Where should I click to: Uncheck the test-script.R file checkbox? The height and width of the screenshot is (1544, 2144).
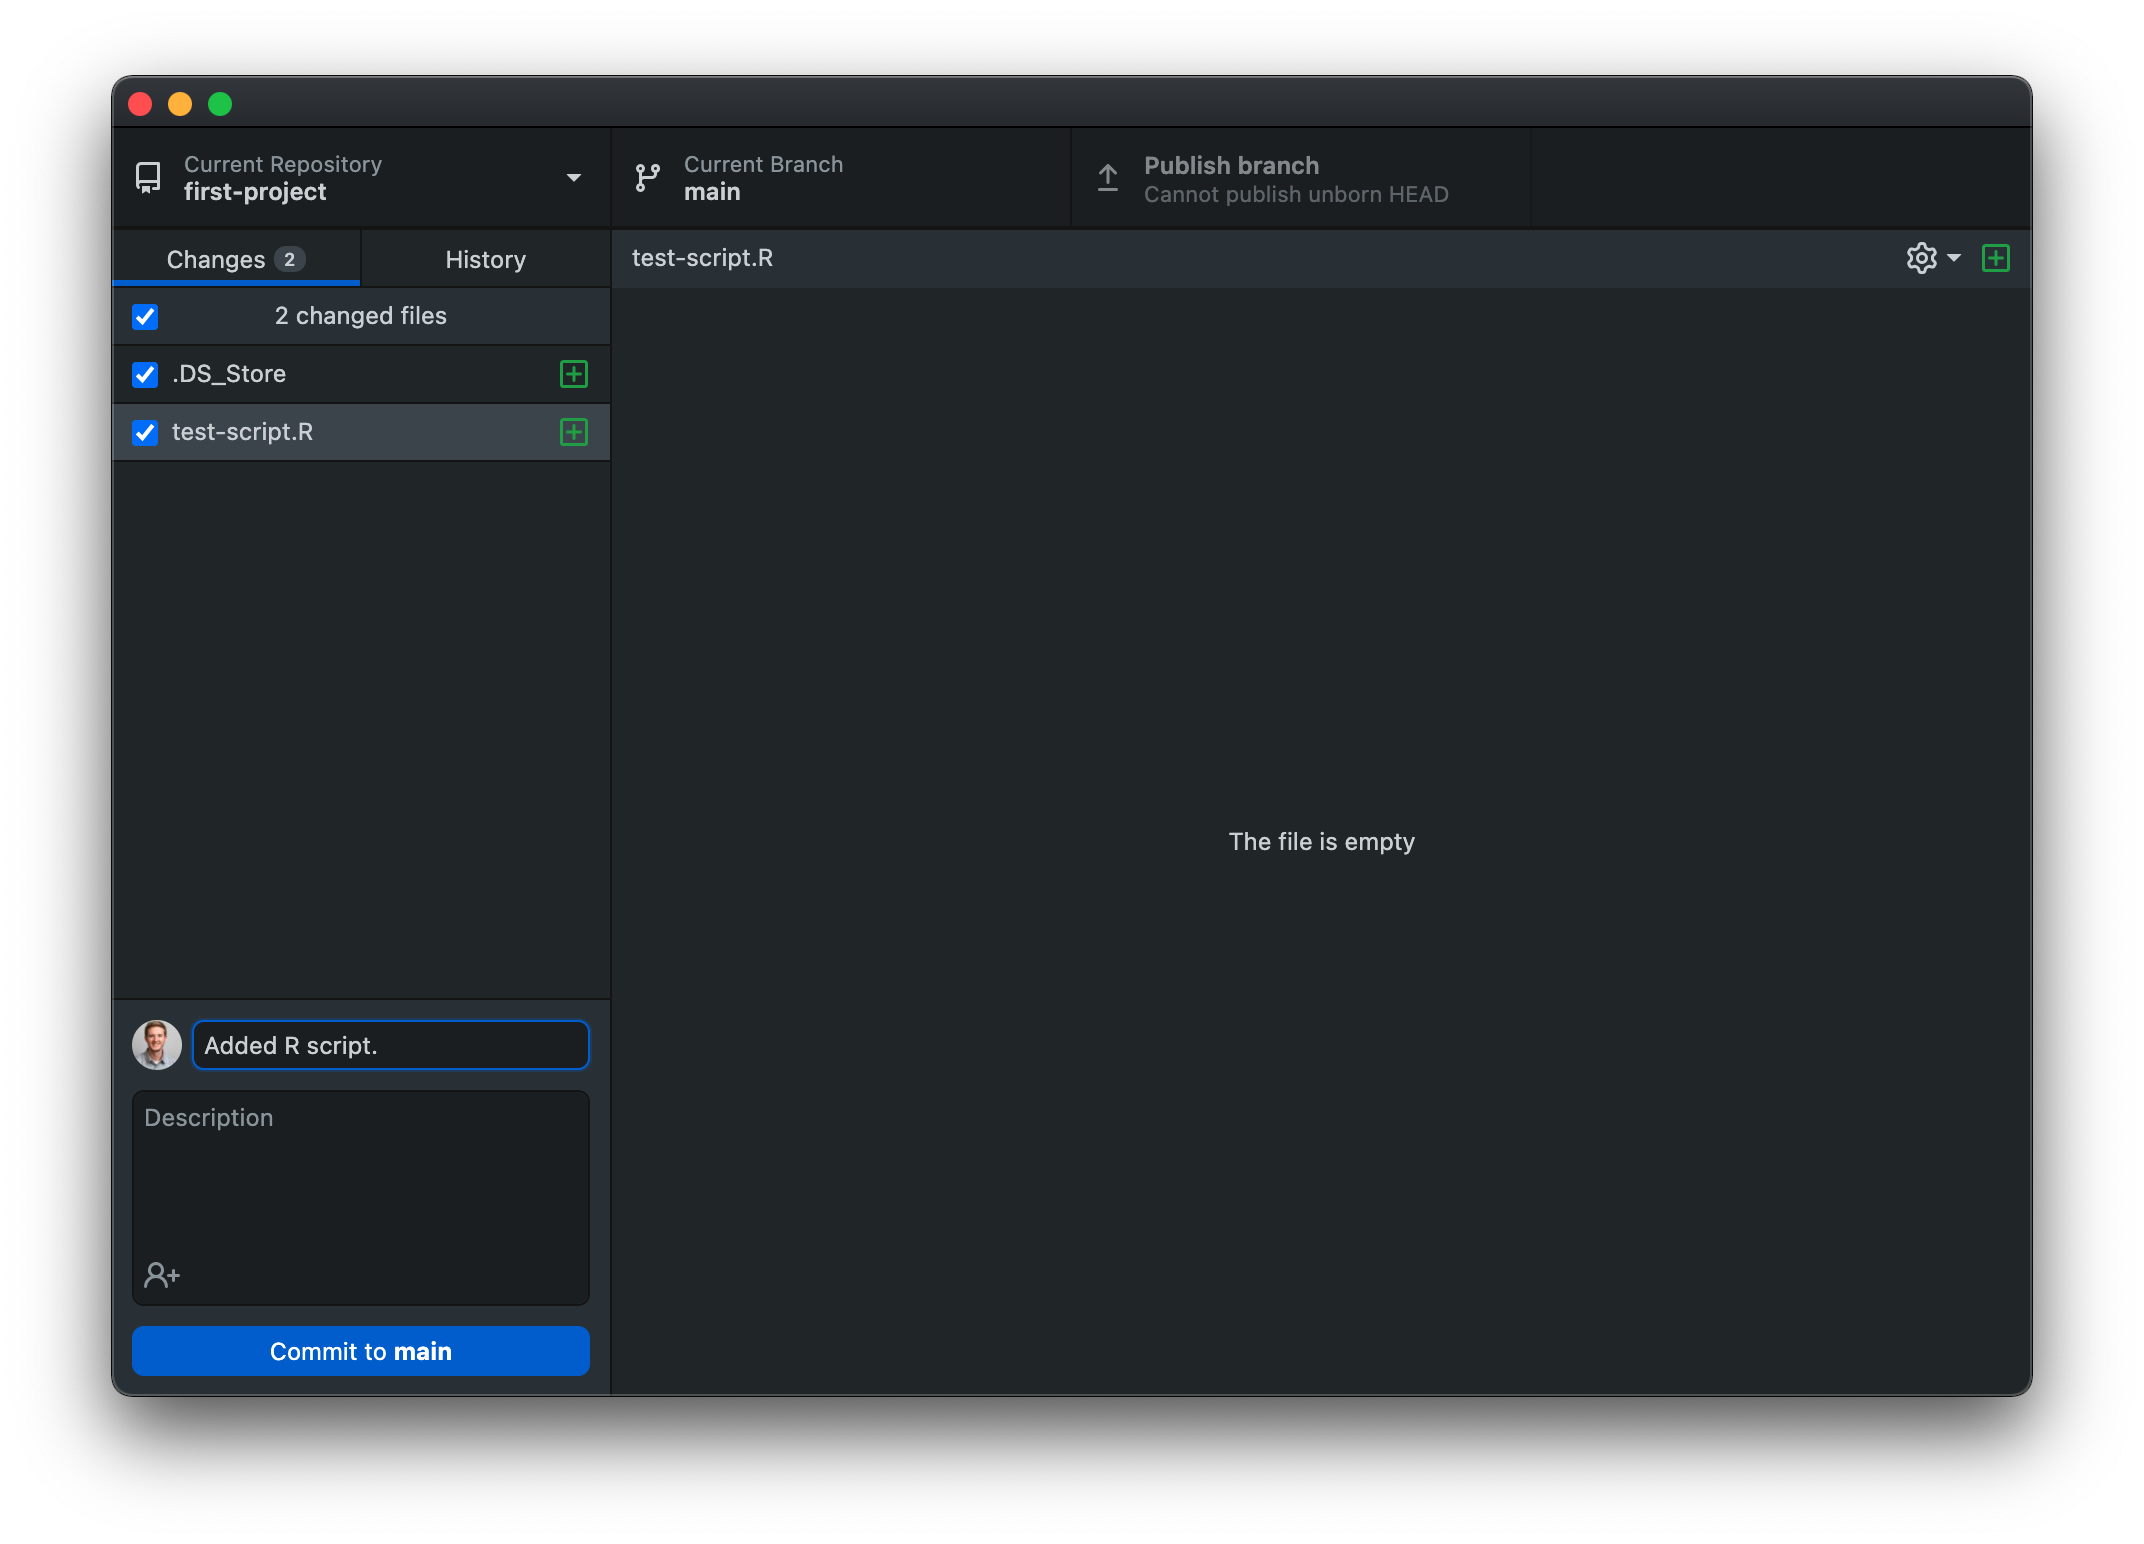(x=145, y=433)
